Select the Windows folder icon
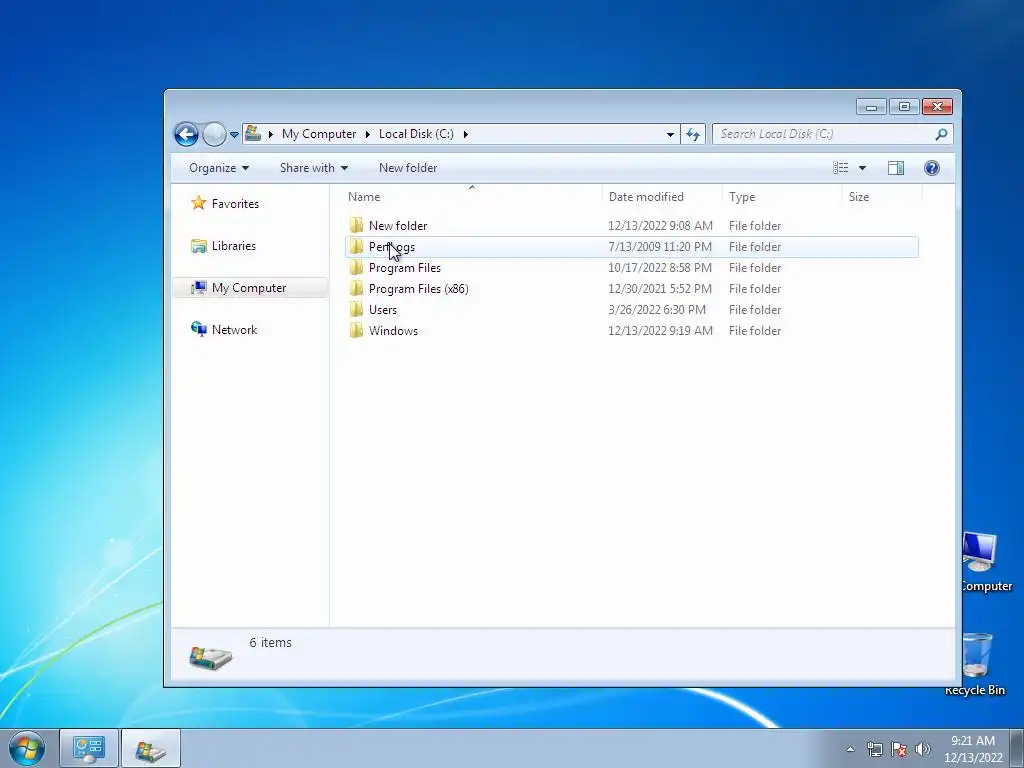This screenshot has height=768, width=1024. tap(356, 330)
